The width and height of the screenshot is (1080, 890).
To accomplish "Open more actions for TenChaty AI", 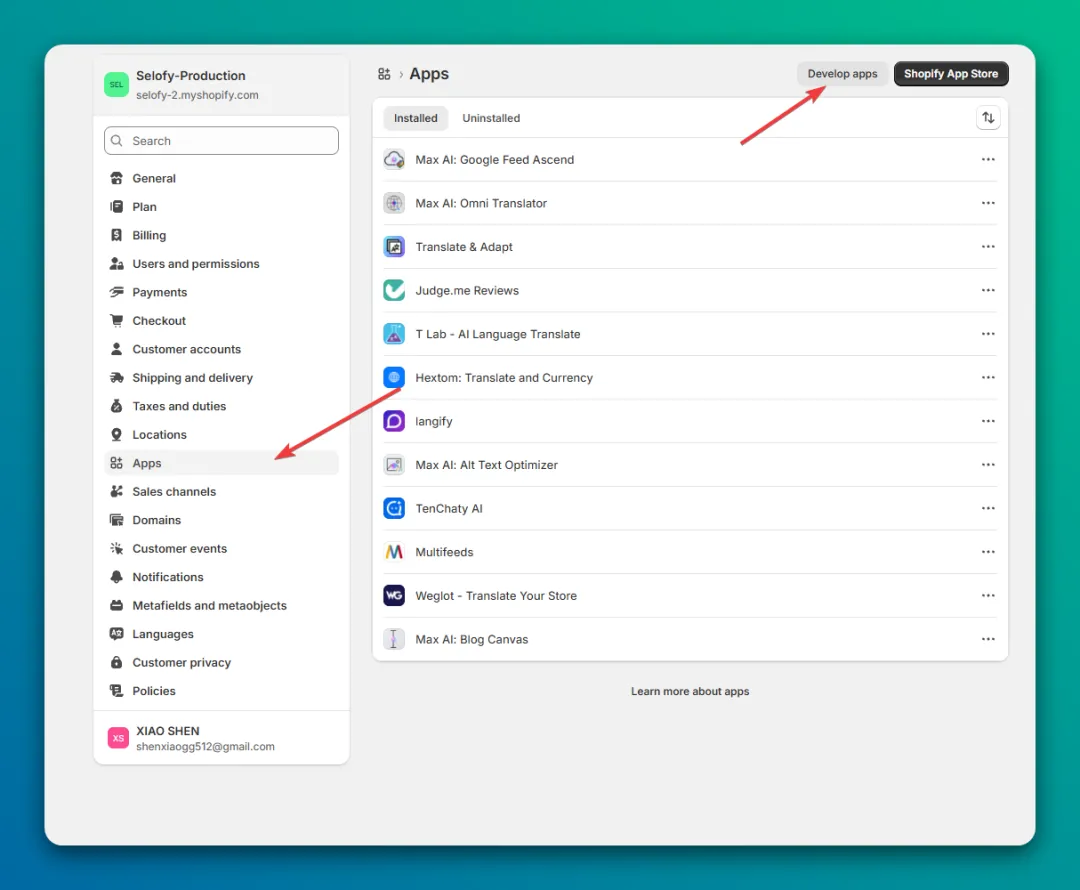I will pos(988,508).
